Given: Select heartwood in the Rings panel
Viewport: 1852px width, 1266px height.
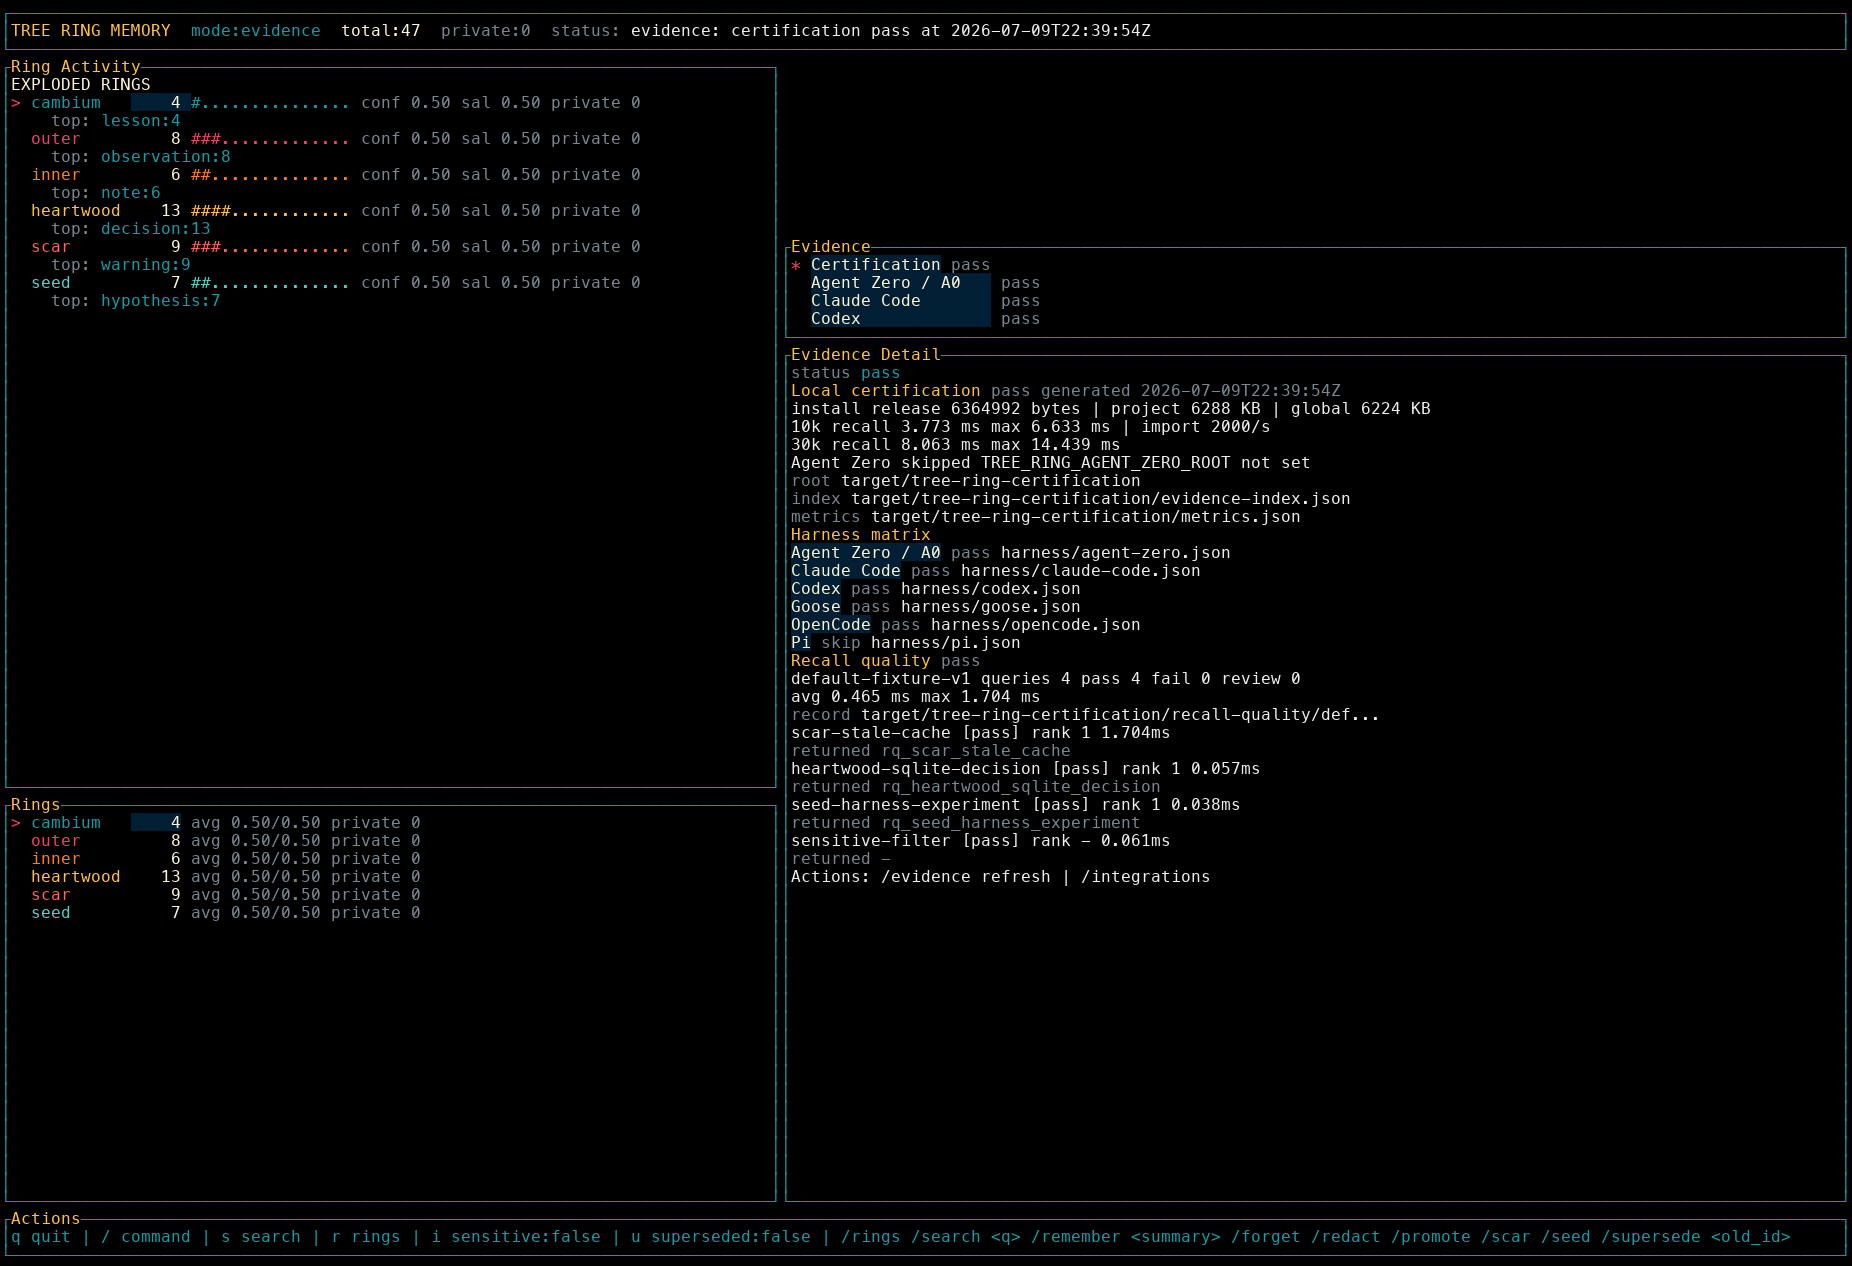Looking at the screenshot, I should (x=226, y=877).
